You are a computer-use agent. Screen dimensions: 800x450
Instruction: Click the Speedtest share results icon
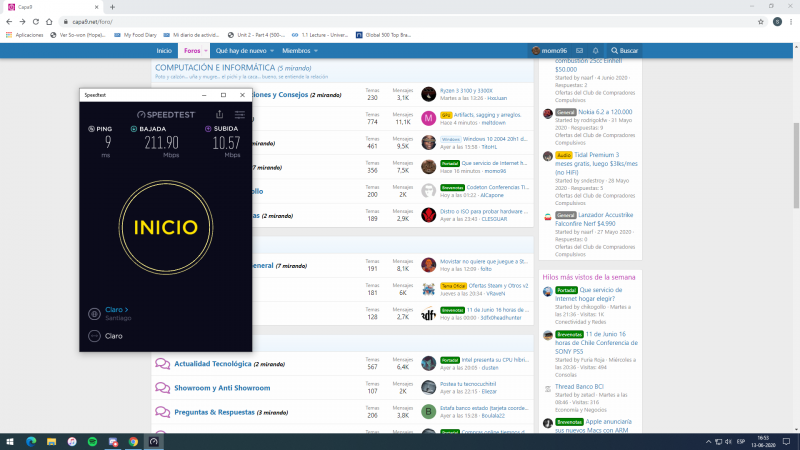(219, 114)
